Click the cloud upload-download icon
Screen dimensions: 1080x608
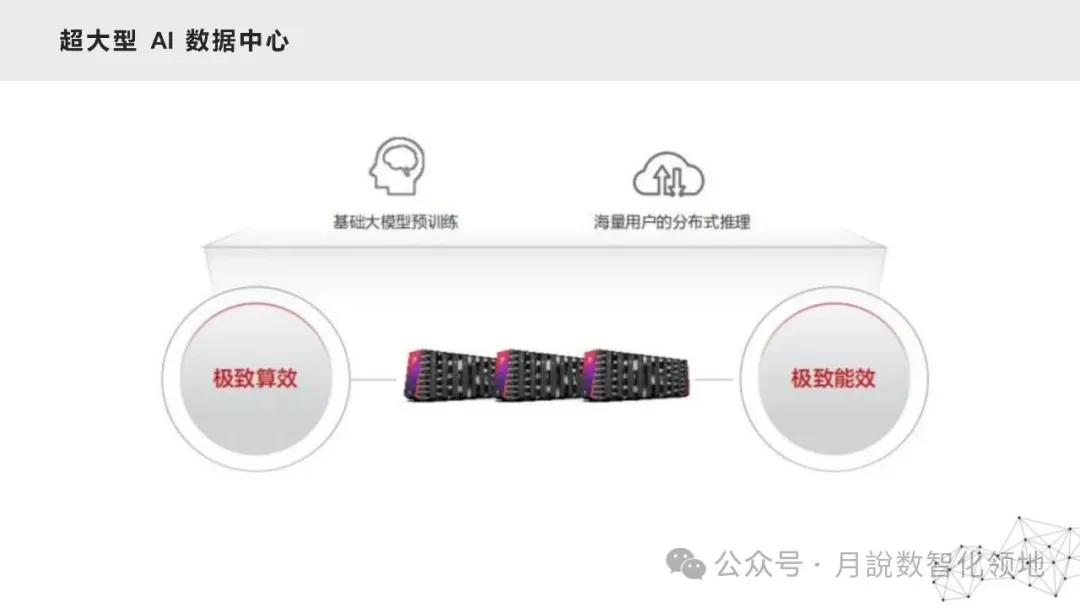(x=668, y=175)
